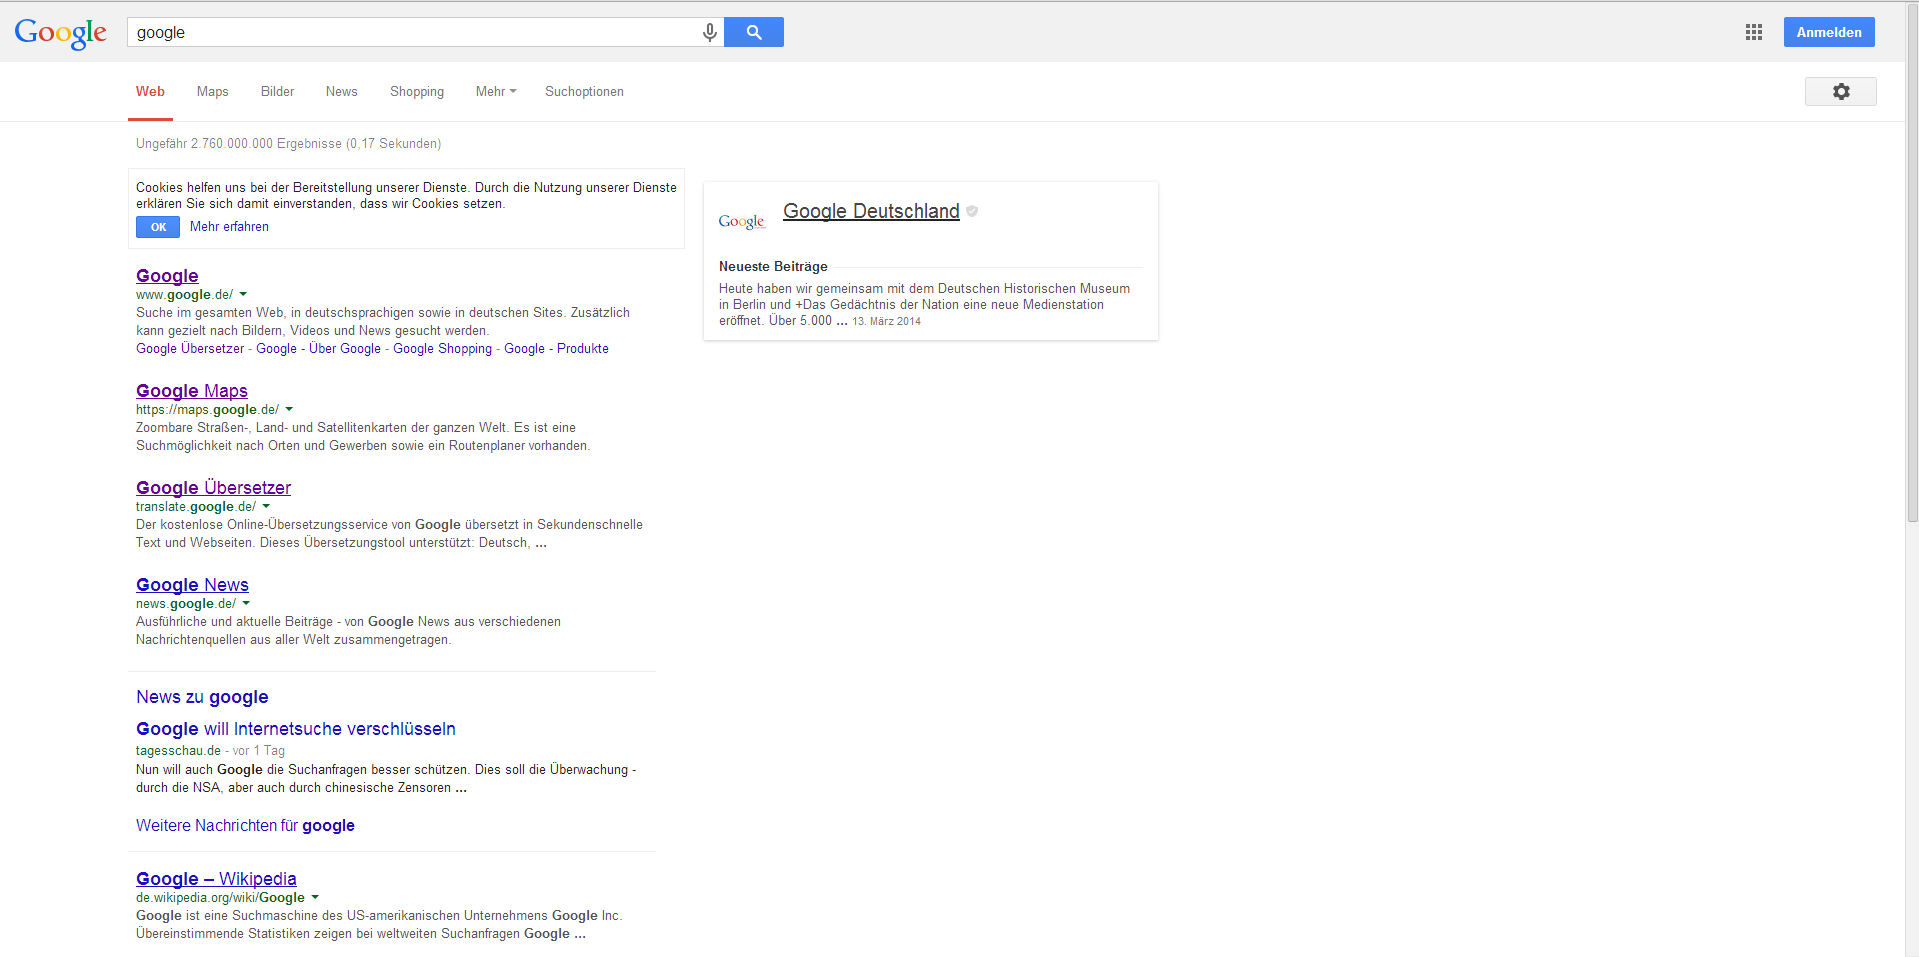Viewport: 1919px width, 957px height.
Task: Click the Google Deutschland logo thumbnail
Action: [x=742, y=221]
